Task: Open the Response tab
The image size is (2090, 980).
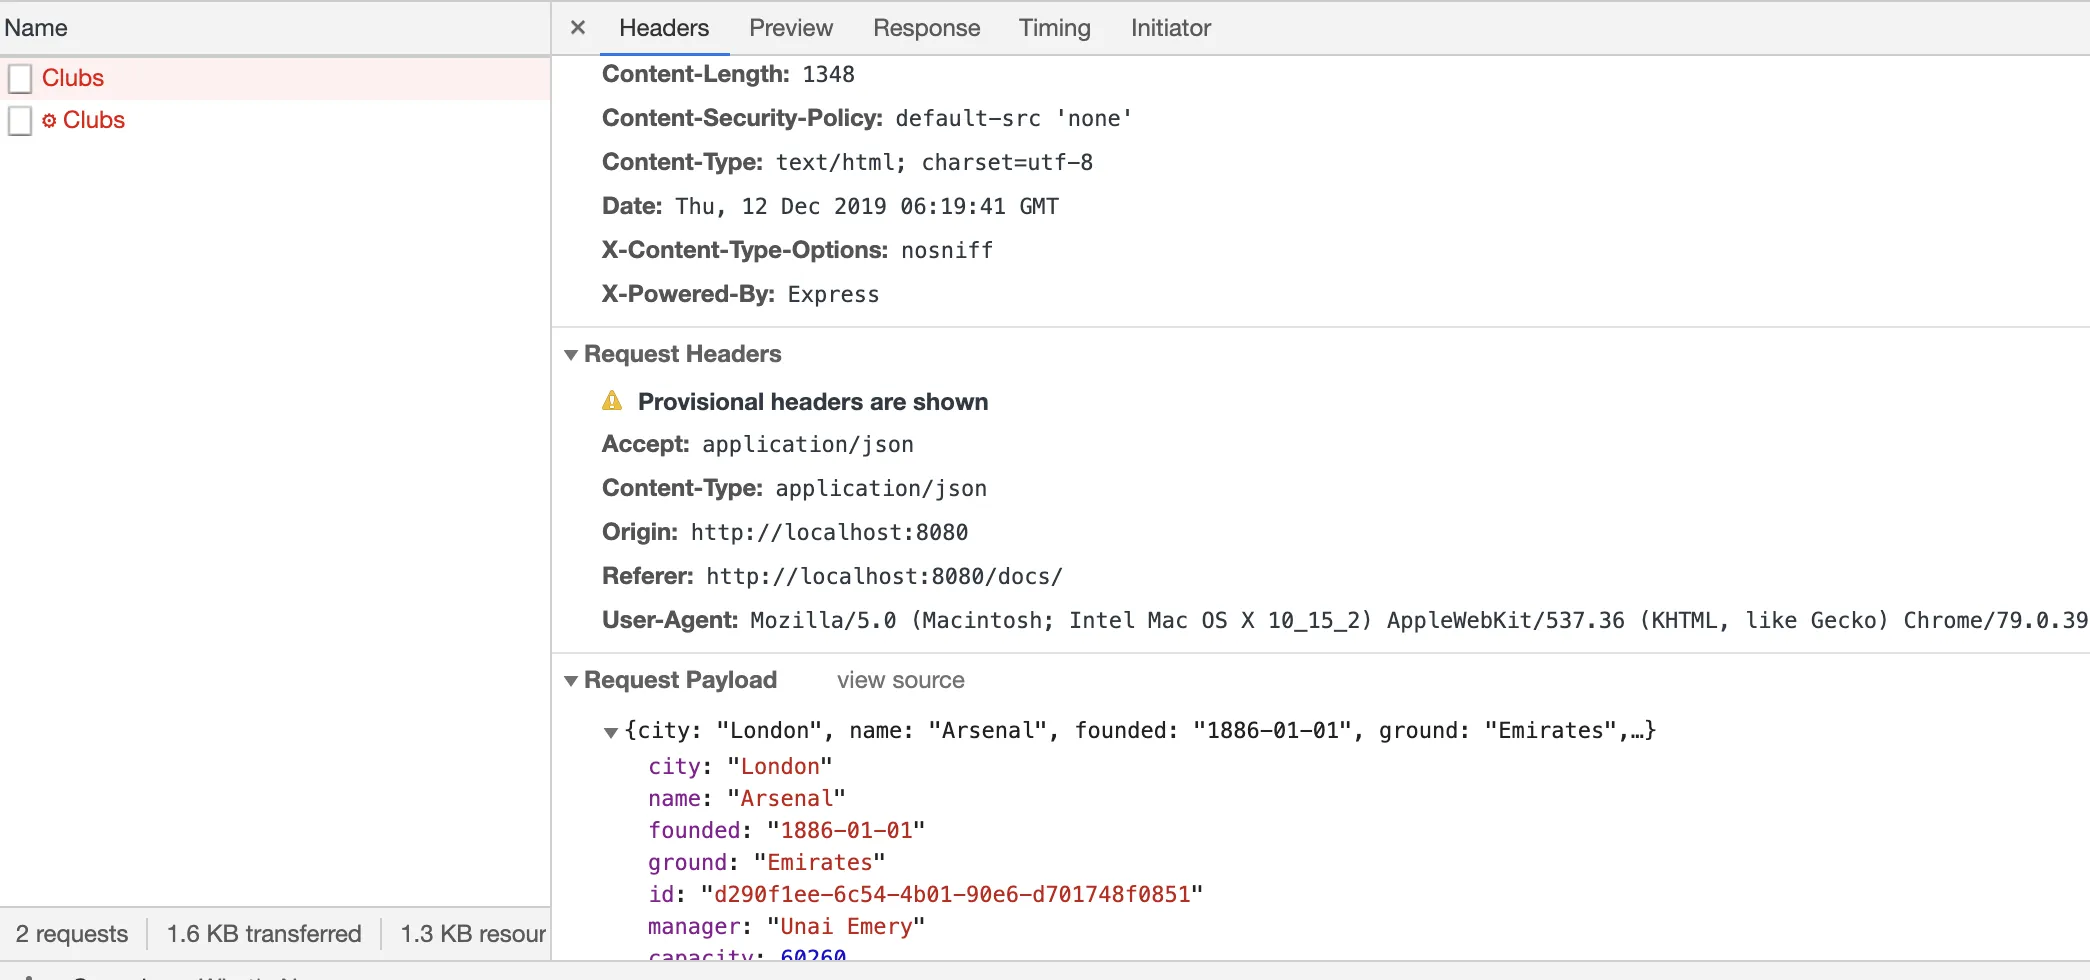Action: pos(926,28)
